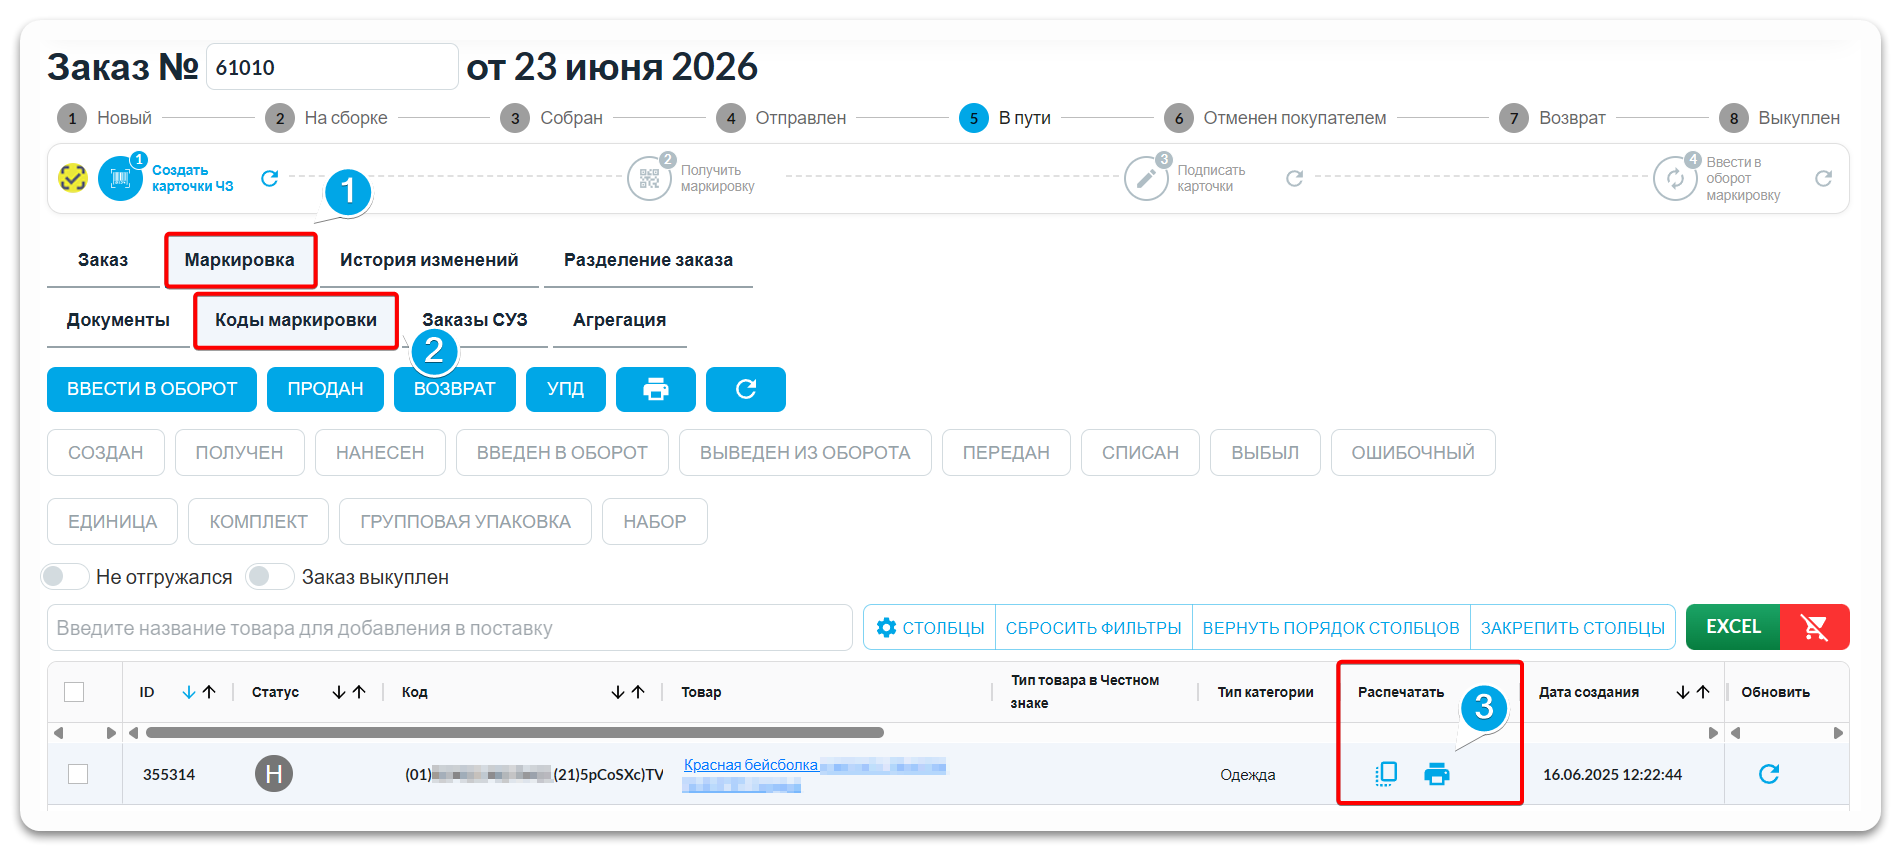This screenshot has height=851, width=1901.
Task: Open the 'Красная бейсболка' product link
Action: coord(751,765)
